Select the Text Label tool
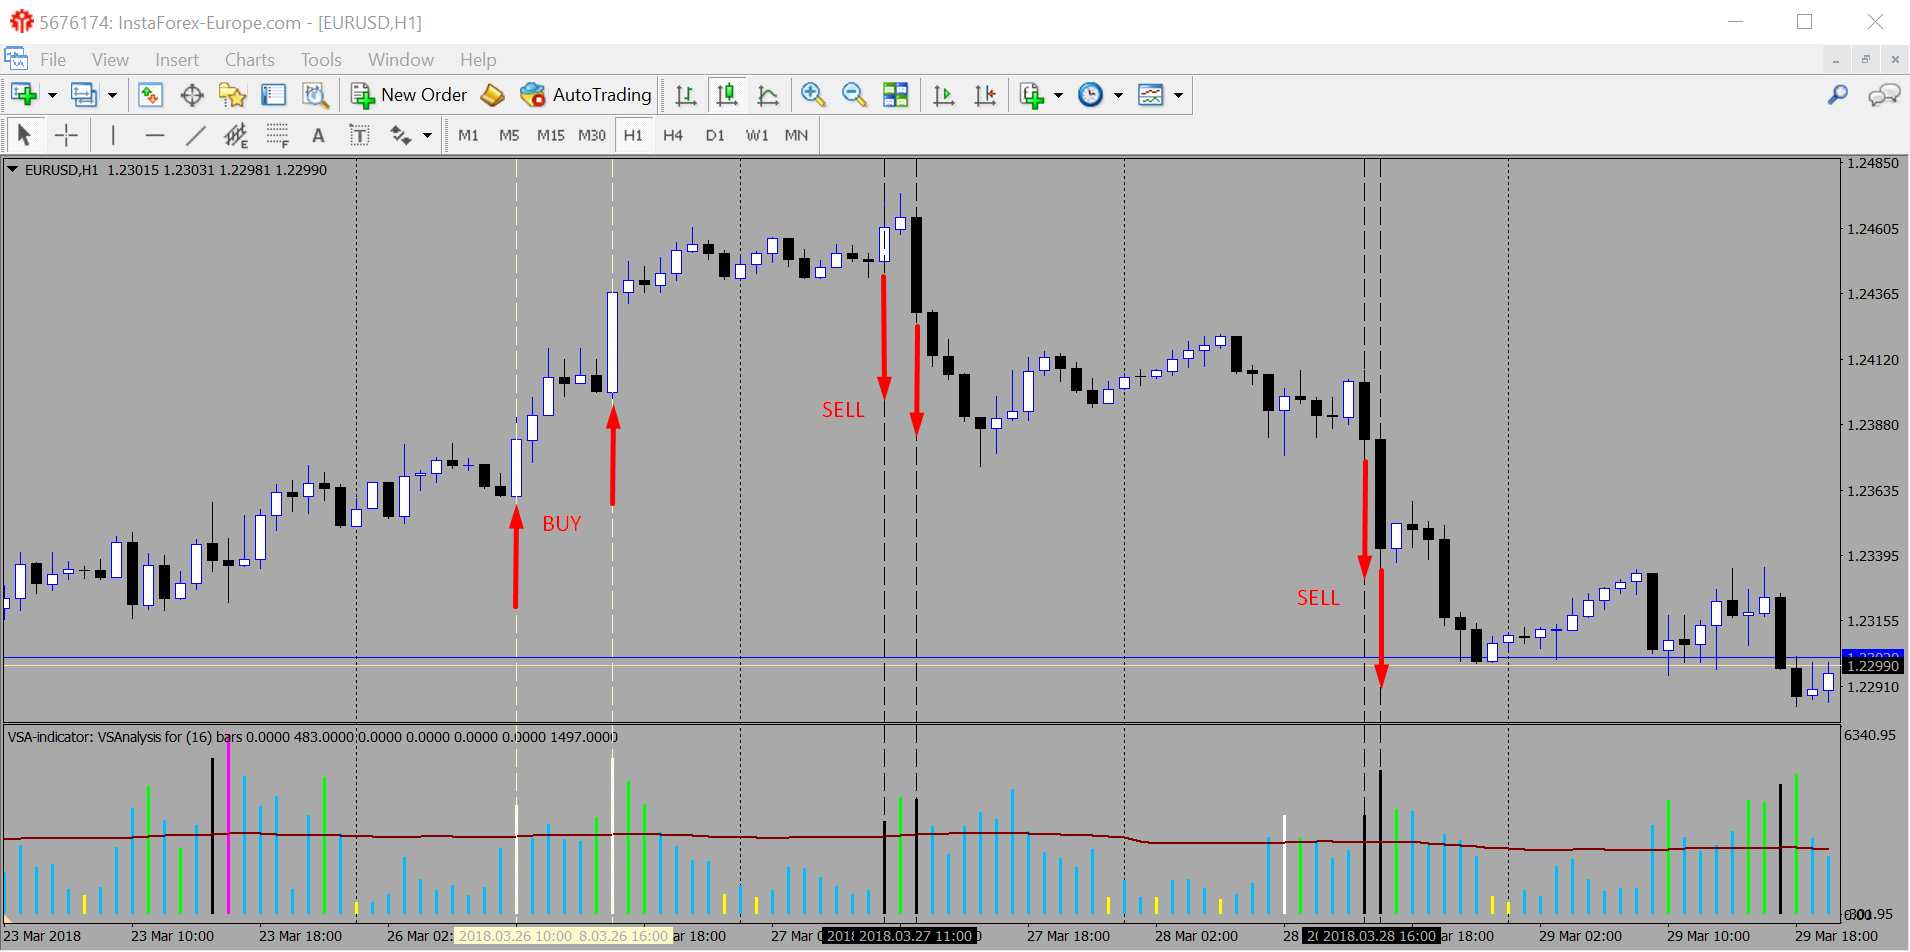This screenshot has height=952, width=1910. point(359,135)
